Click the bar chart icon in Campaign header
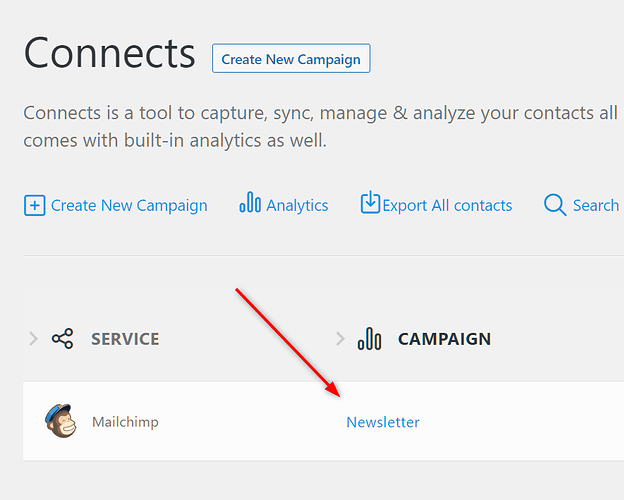 point(370,339)
